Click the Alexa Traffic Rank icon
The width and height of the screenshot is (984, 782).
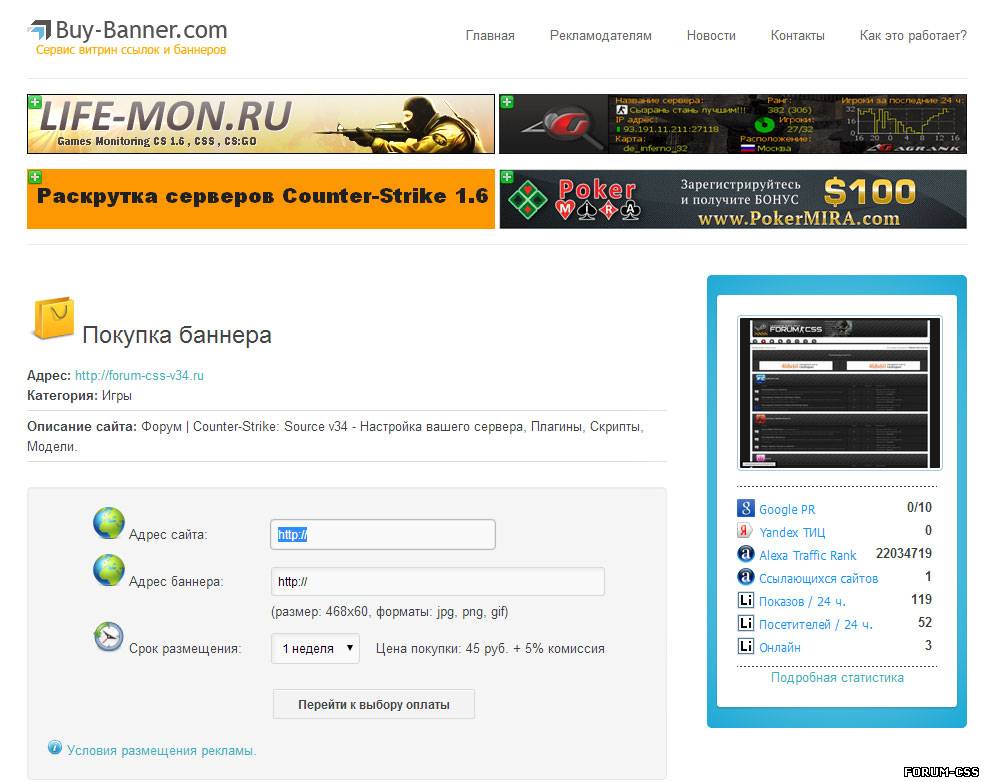tap(746, 554)
